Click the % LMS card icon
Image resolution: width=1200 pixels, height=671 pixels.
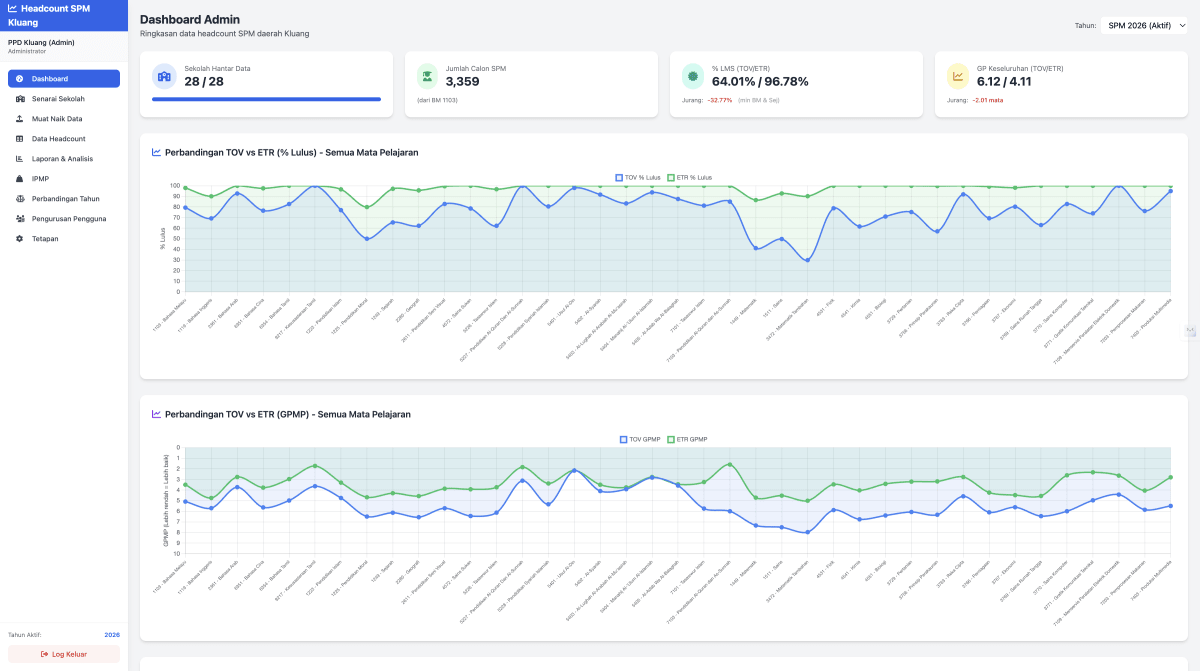pyautogui.click(x=692, y=77)
